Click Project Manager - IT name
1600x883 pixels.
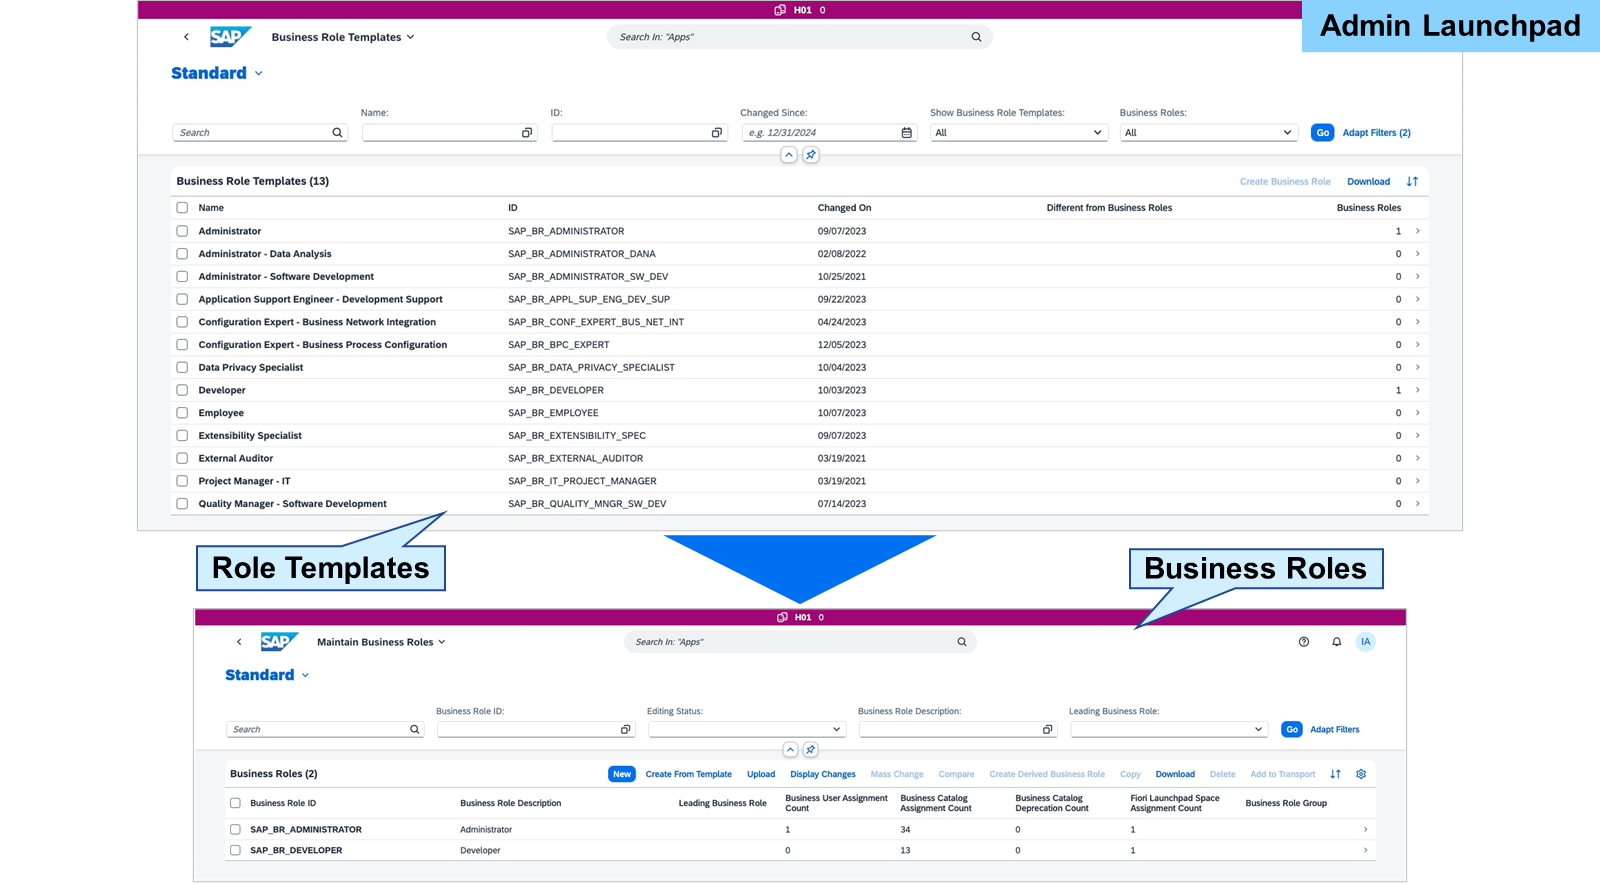(244, 481)
